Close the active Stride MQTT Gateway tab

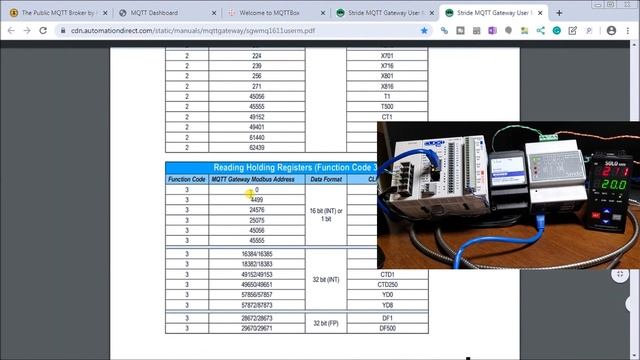click(540, 13)
